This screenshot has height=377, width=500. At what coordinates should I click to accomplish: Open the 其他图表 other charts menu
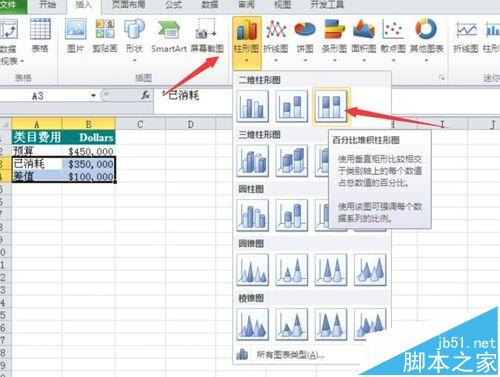(x=426, y=41)
